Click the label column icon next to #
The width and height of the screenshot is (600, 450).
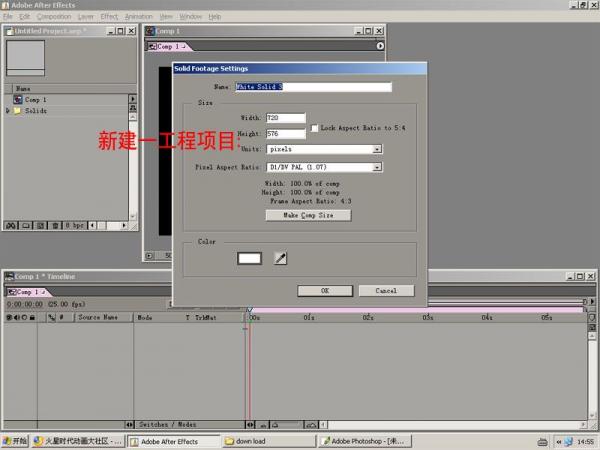(52, 317)
